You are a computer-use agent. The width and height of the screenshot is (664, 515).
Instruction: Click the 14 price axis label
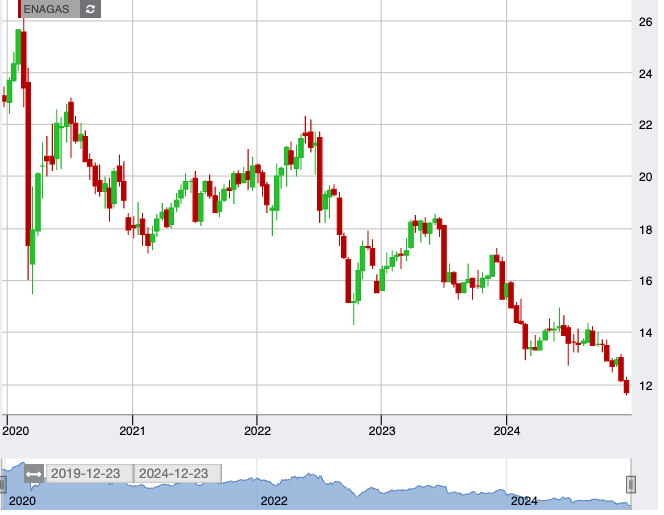[x=645, y=333]
